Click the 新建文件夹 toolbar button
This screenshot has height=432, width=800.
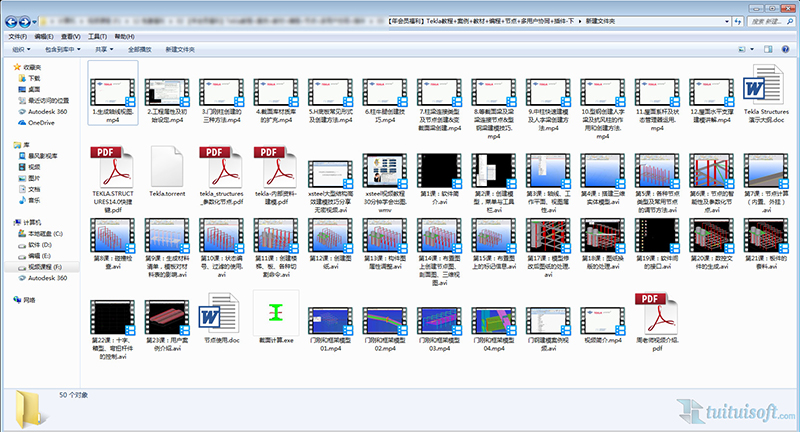[180, 48]
